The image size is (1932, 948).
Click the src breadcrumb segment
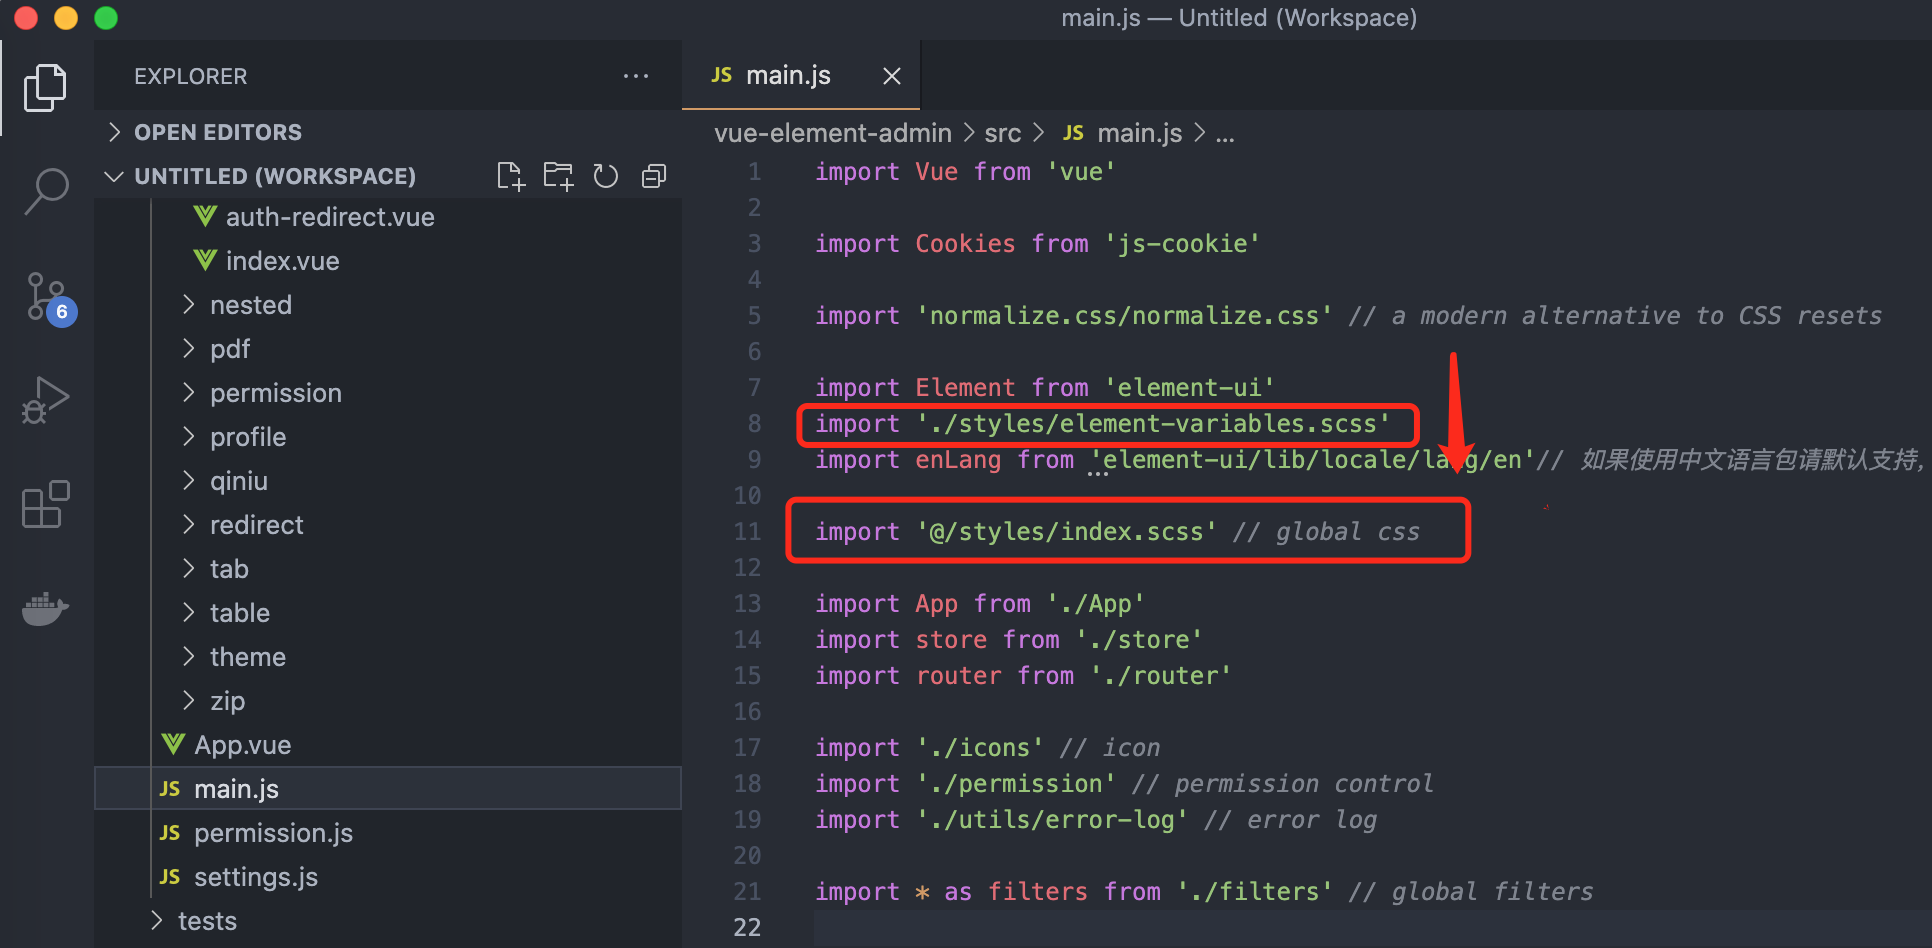tap(1002, 133)
